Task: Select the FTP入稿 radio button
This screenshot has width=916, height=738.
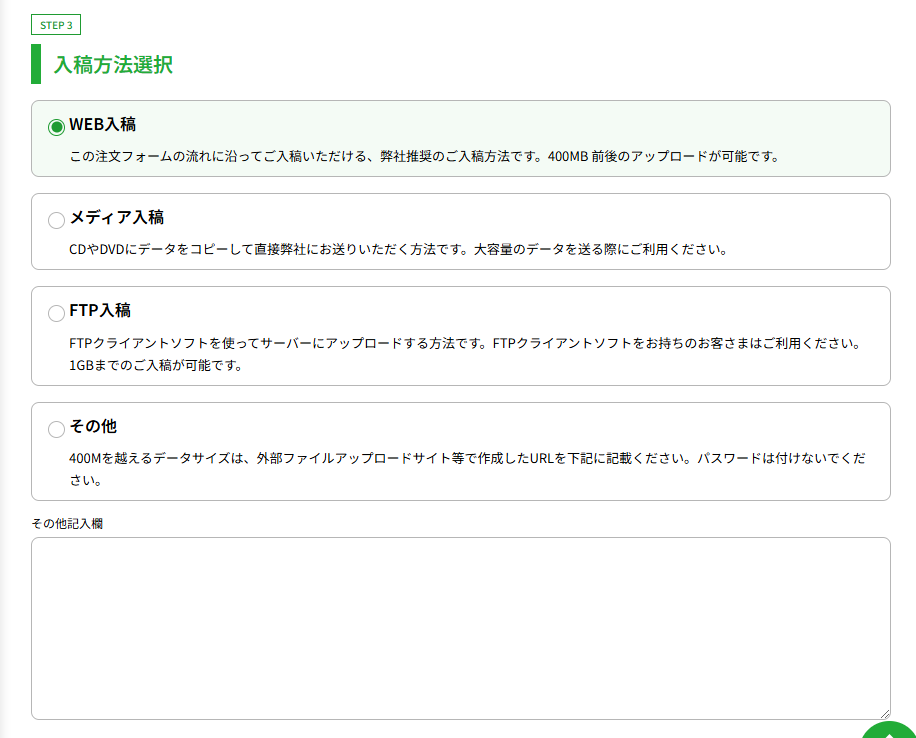Action: [x=57, y=313]
